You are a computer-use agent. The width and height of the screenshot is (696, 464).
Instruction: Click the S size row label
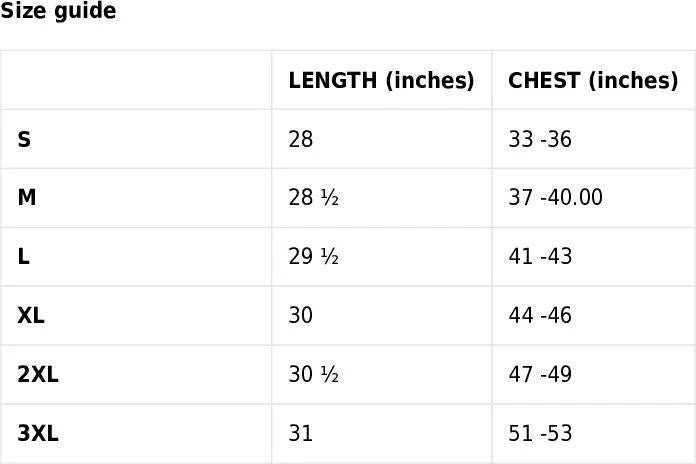click(x=24, y=139)
